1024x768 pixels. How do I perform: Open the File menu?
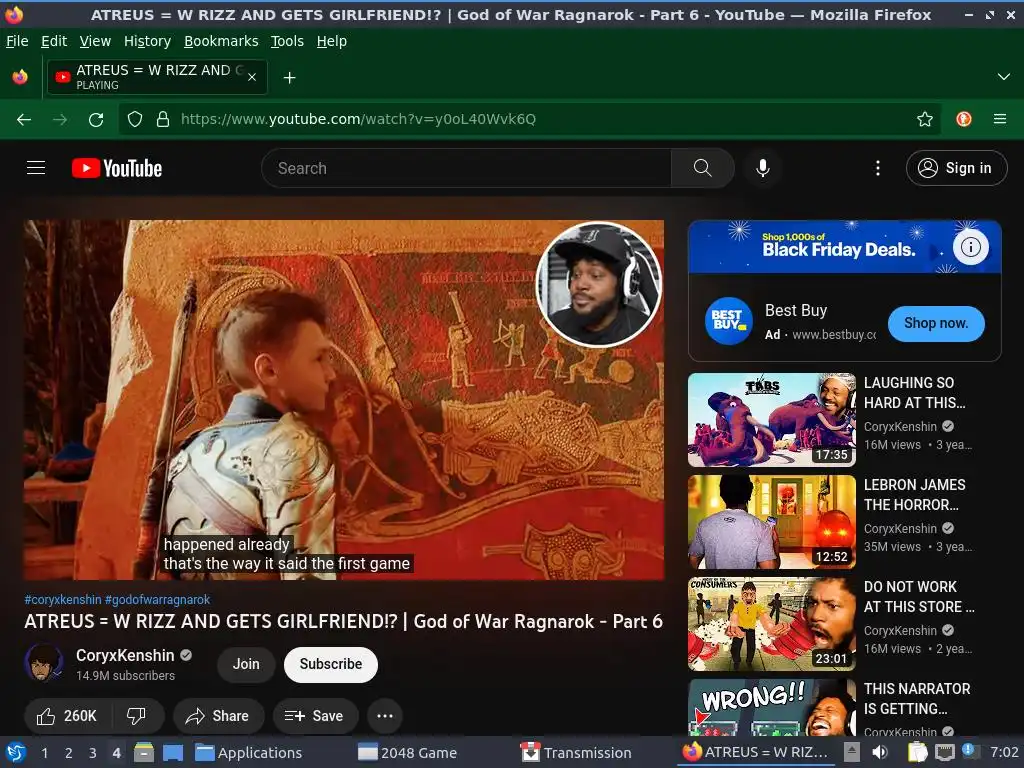click(17, 41)
